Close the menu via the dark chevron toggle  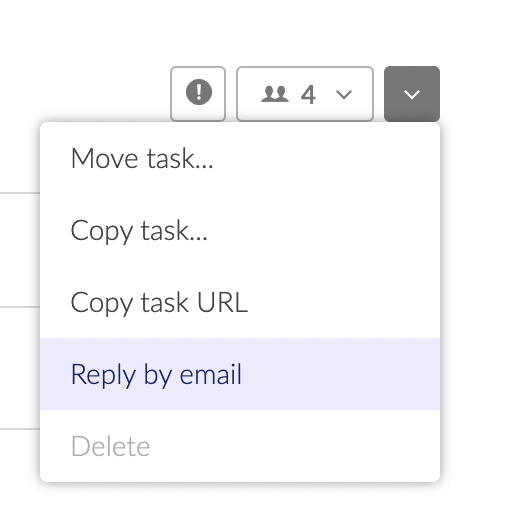tap(412, 94)
